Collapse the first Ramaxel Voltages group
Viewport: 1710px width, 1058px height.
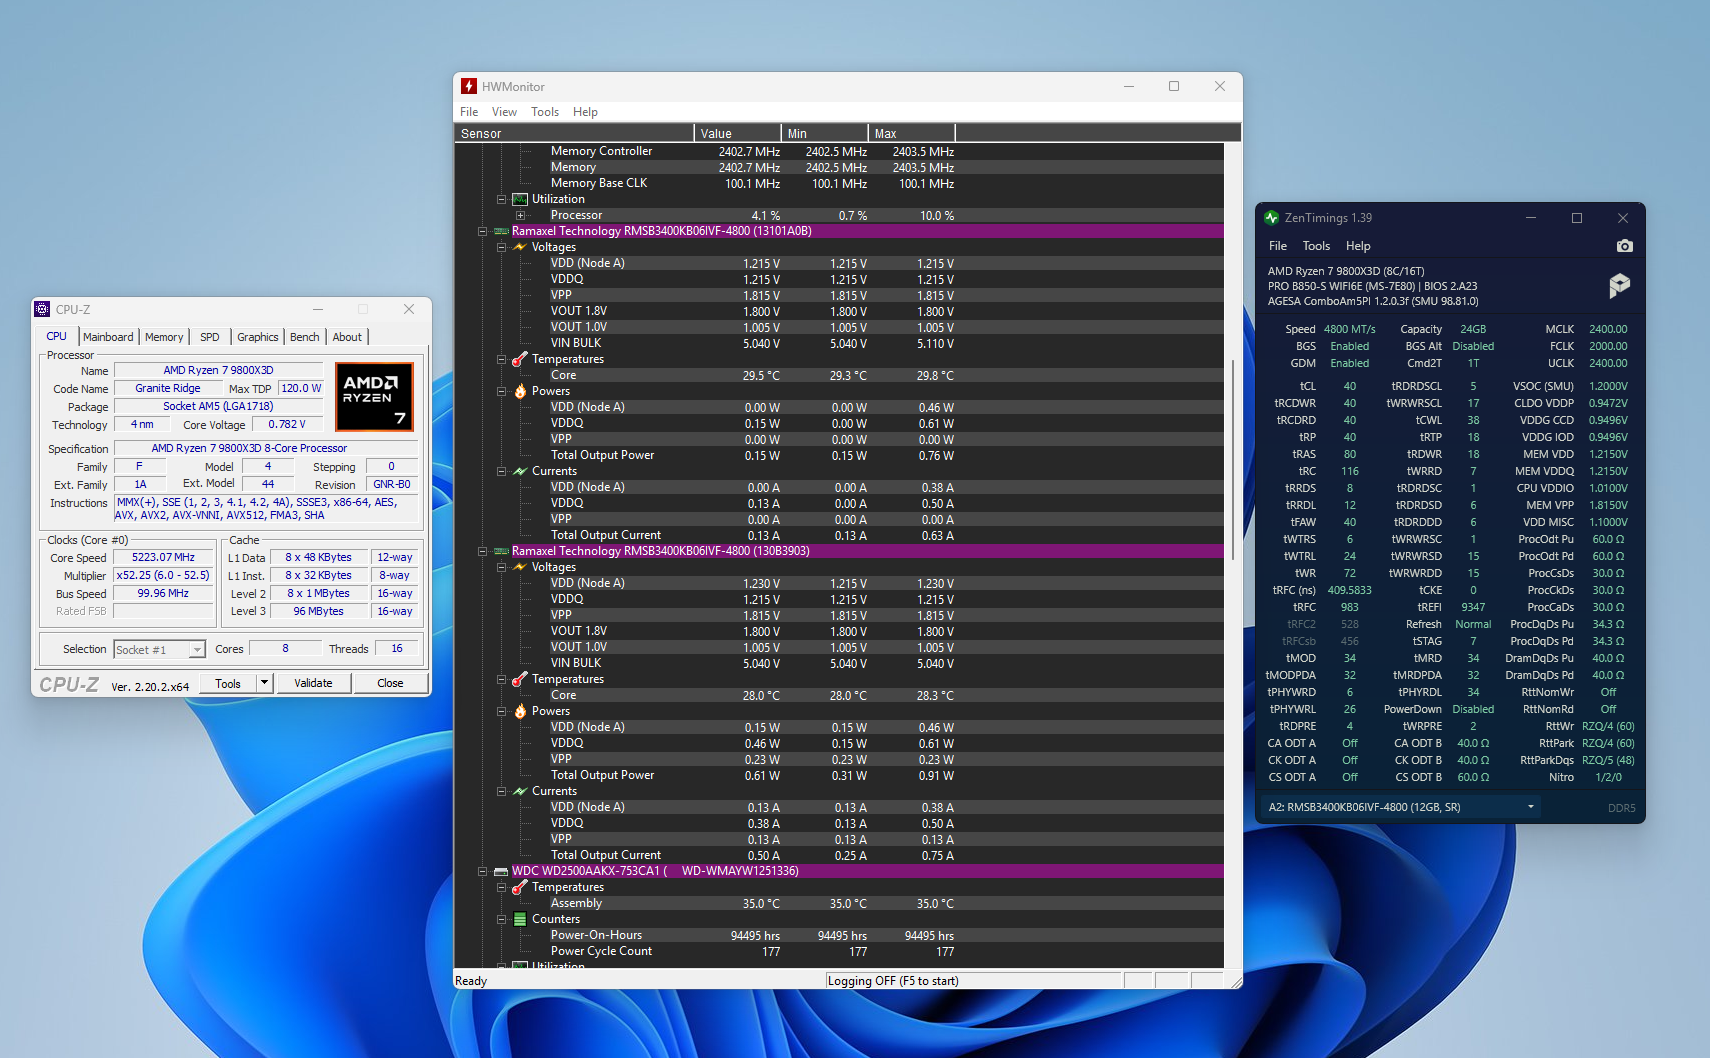tap(501, 247)
